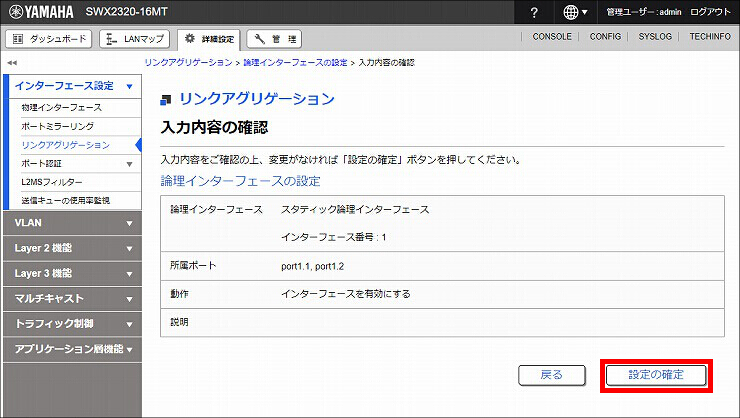Click the 管理ユーザー : admin label

tap(644, 12)
